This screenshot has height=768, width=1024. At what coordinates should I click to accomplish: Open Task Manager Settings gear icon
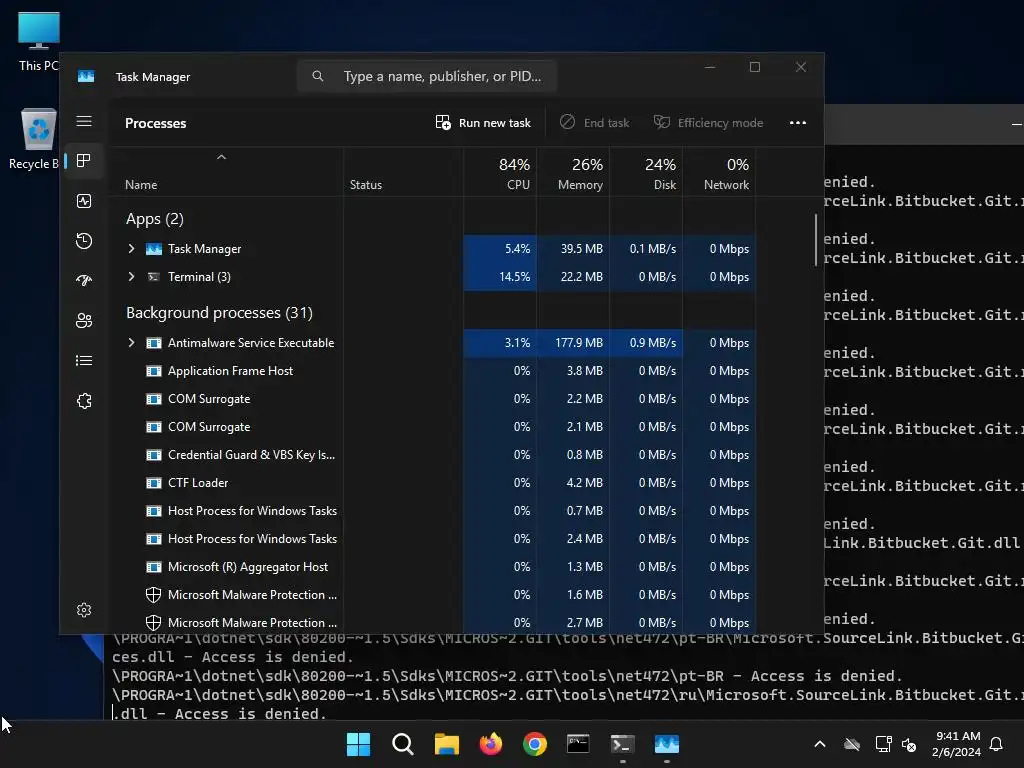pos(84,610)
